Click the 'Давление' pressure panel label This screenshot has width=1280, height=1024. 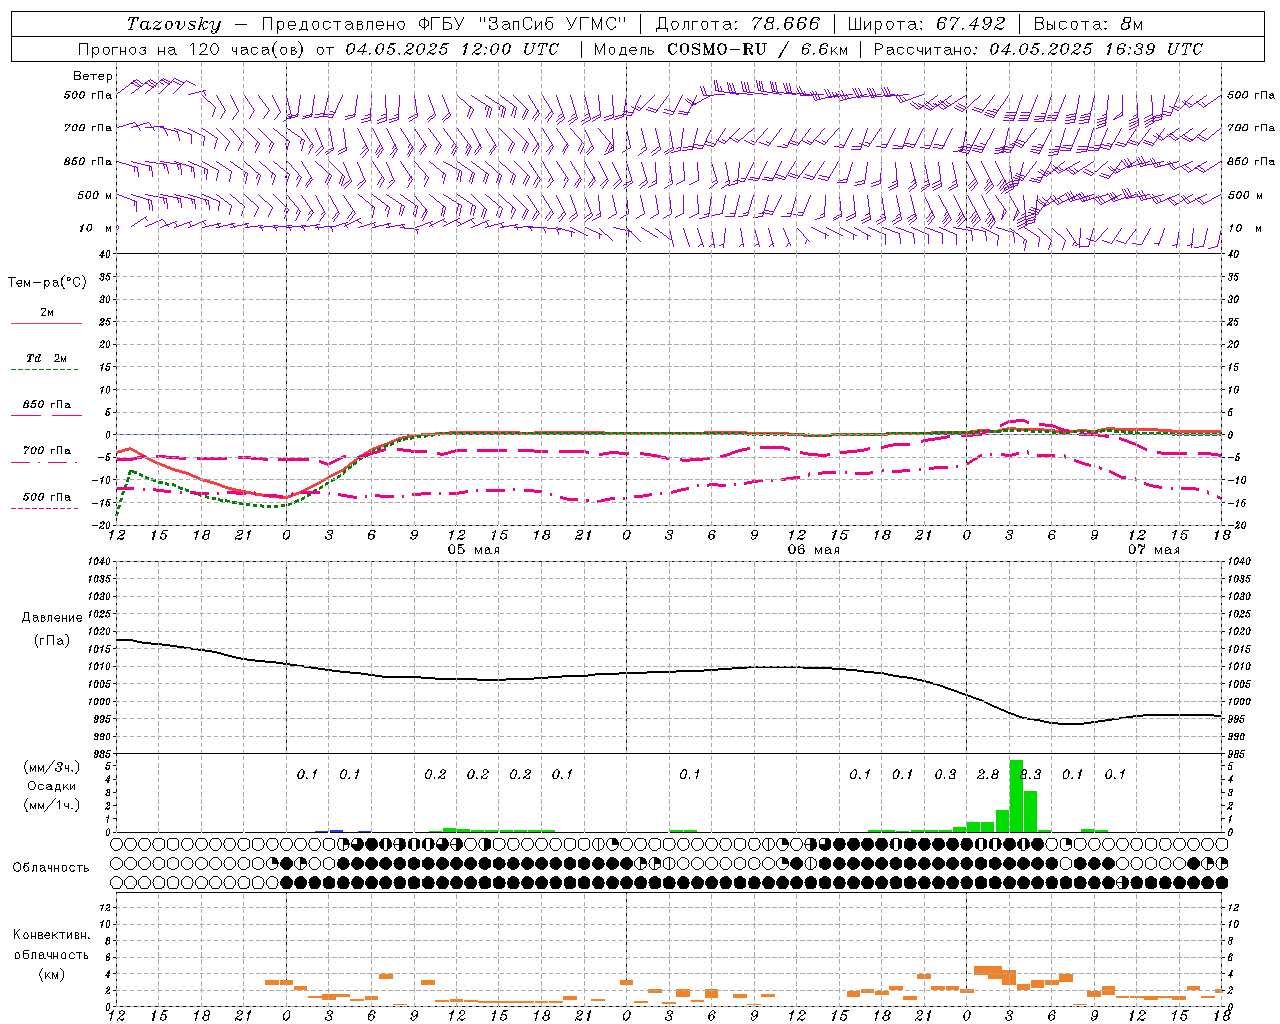tap(52, 617)
